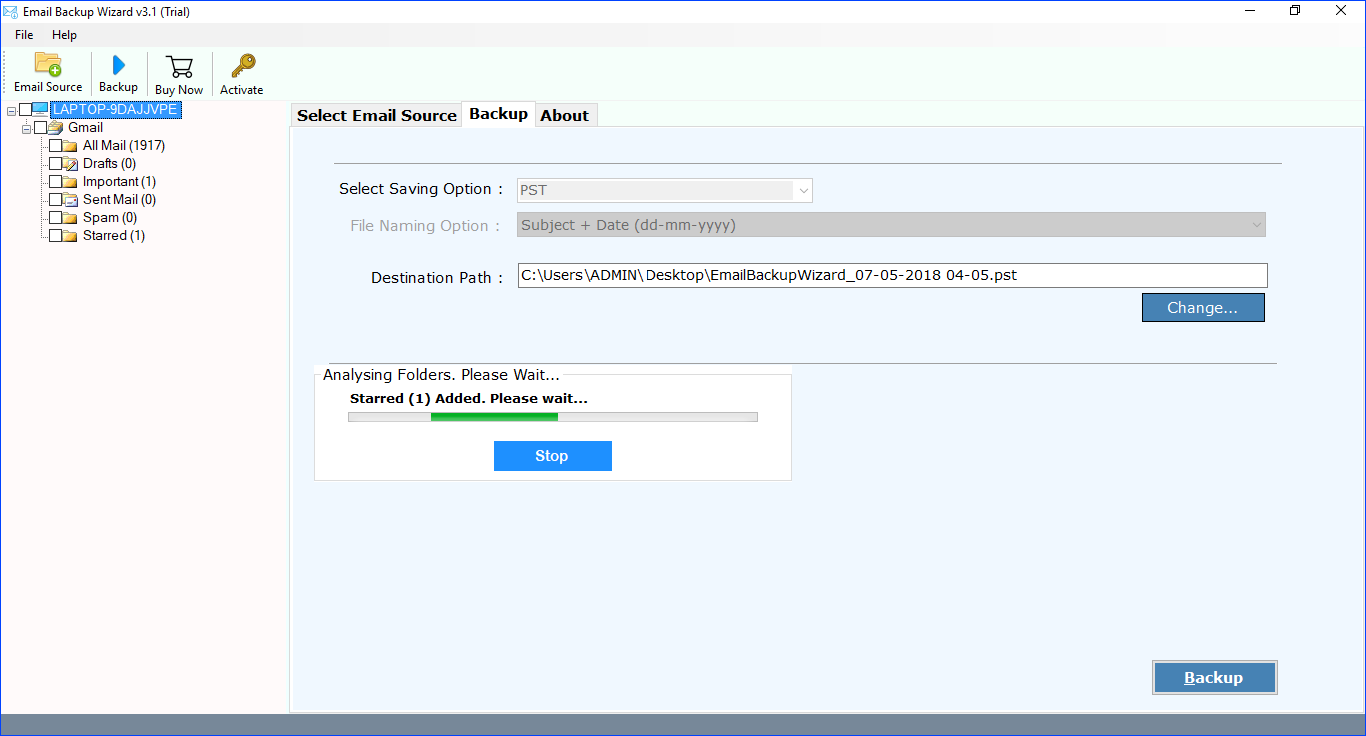
Task: Tick the Starred (1) checkbox
Action: (55, 236)
